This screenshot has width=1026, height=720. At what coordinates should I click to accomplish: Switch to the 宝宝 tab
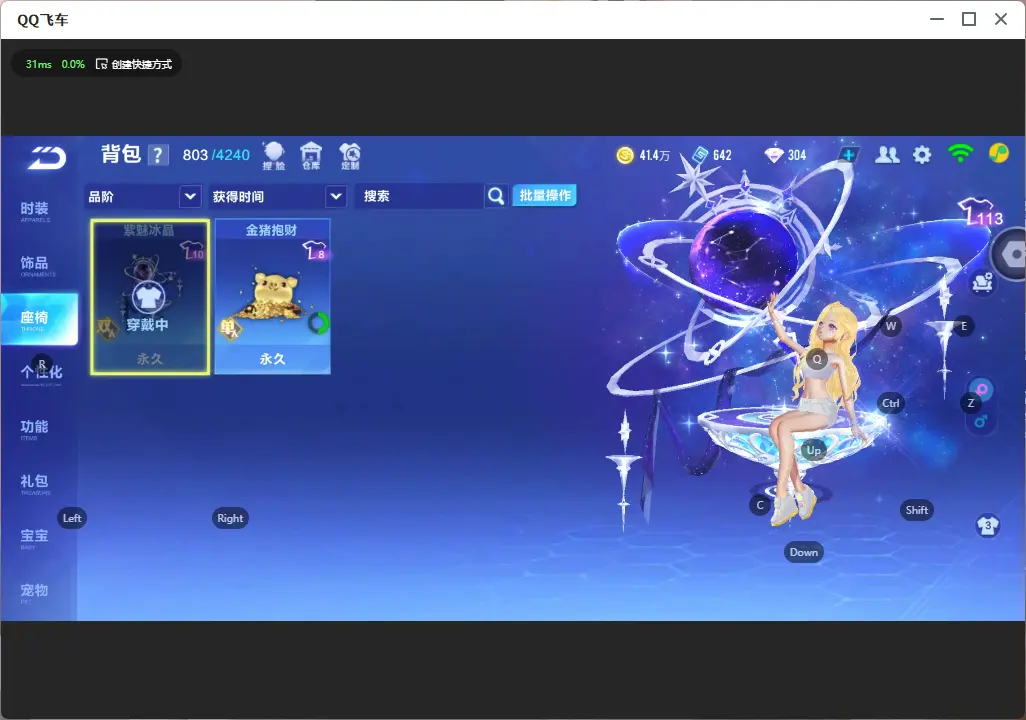tap(35, 537)
